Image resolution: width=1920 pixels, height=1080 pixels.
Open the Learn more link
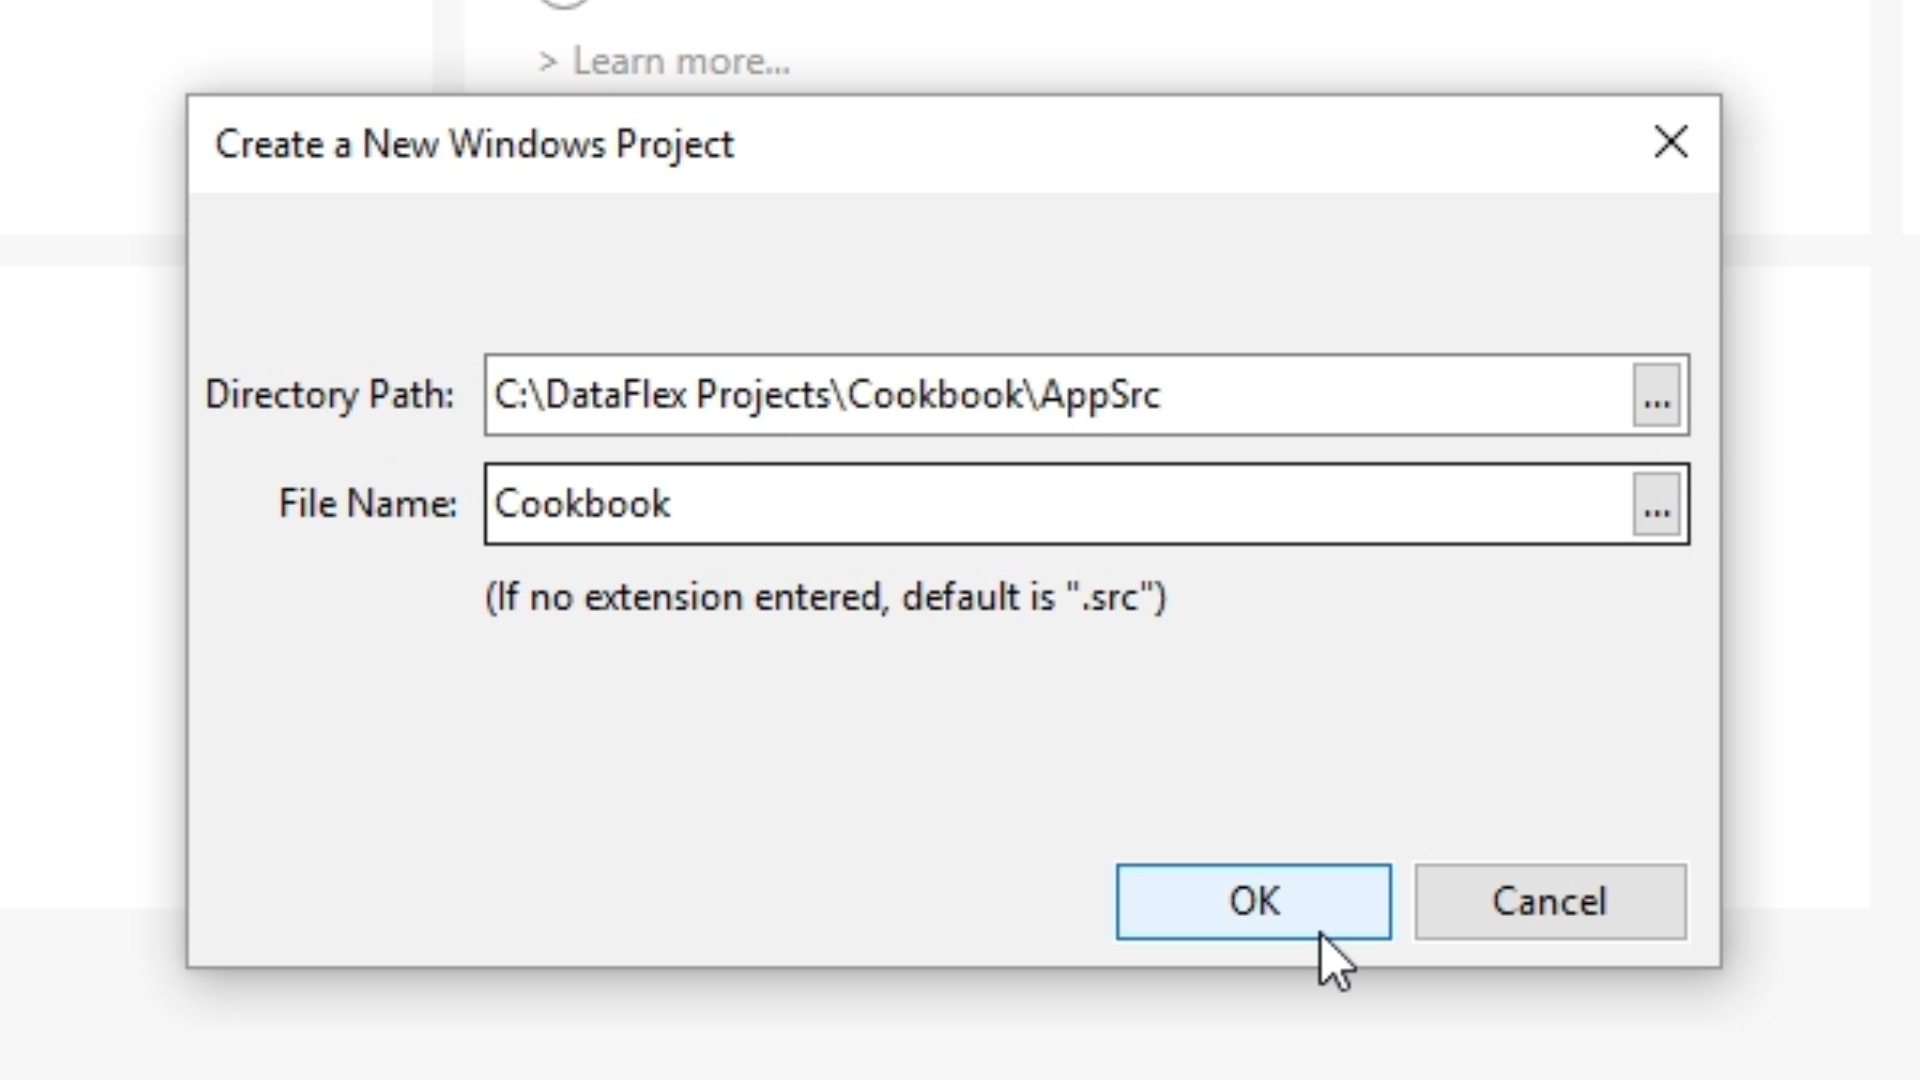tap(680, 62)
